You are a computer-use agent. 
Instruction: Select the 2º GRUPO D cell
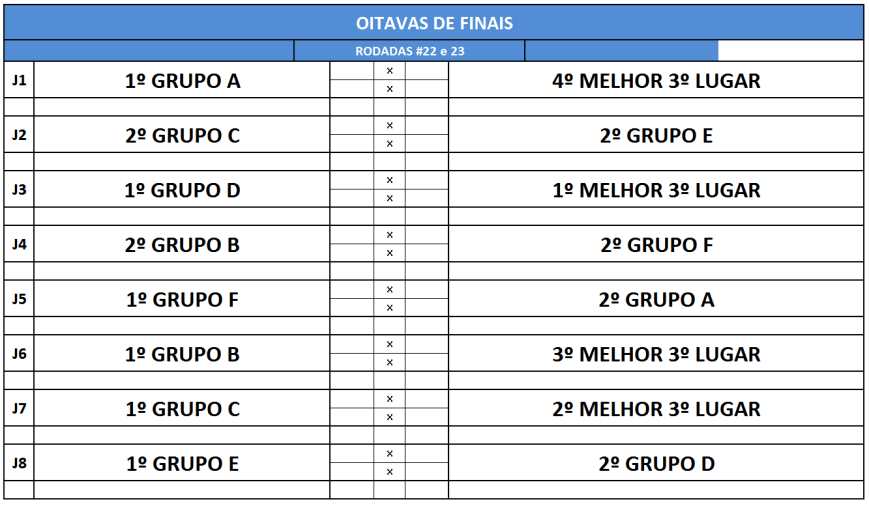(x=655, y=464)
